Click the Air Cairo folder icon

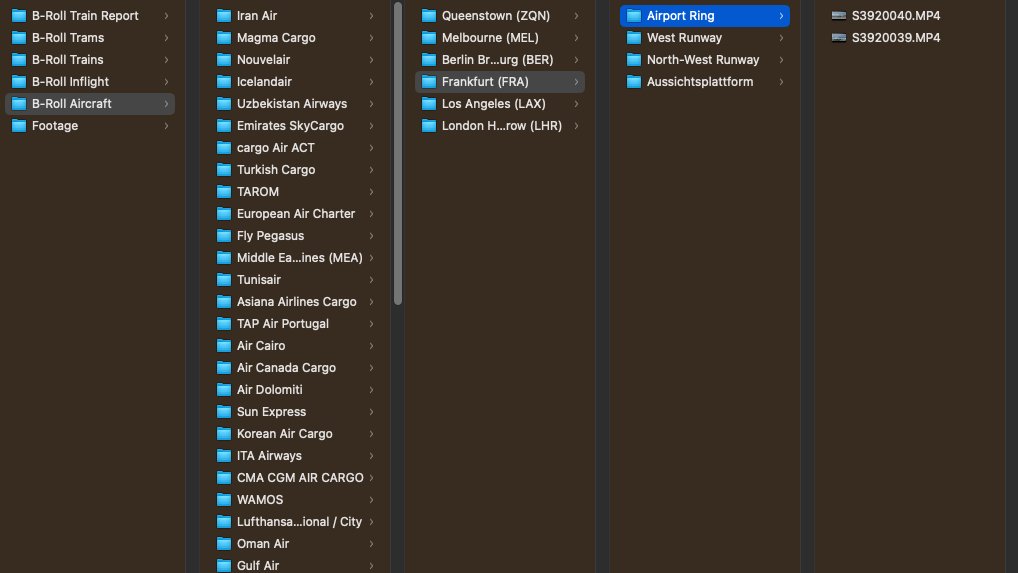coord(224,346)
